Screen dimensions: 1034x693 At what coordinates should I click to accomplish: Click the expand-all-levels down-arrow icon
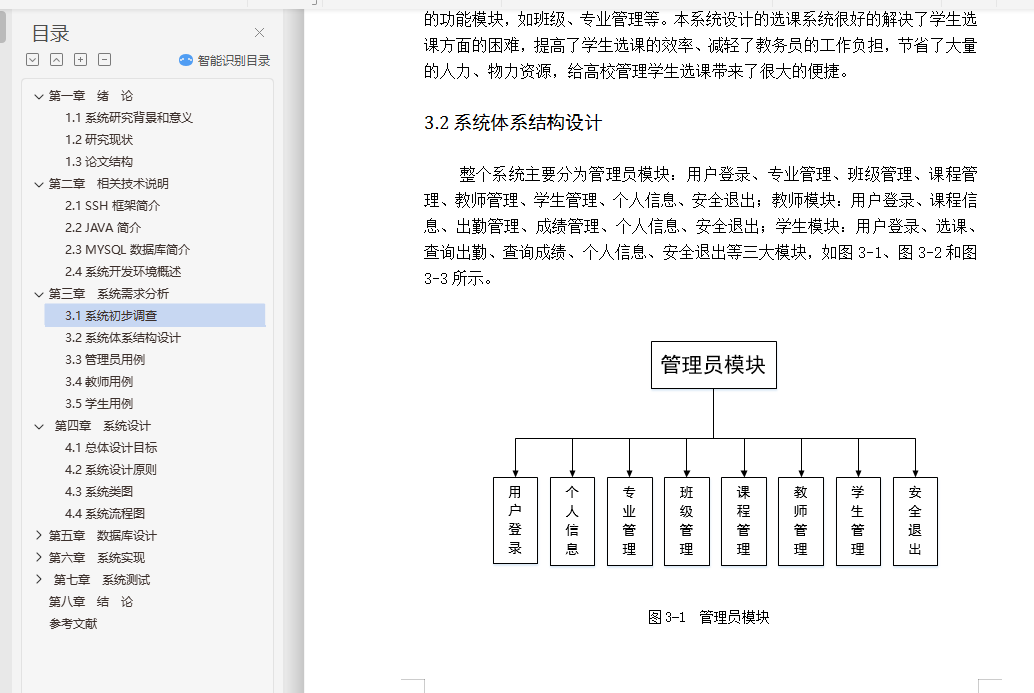coord(32,60)
